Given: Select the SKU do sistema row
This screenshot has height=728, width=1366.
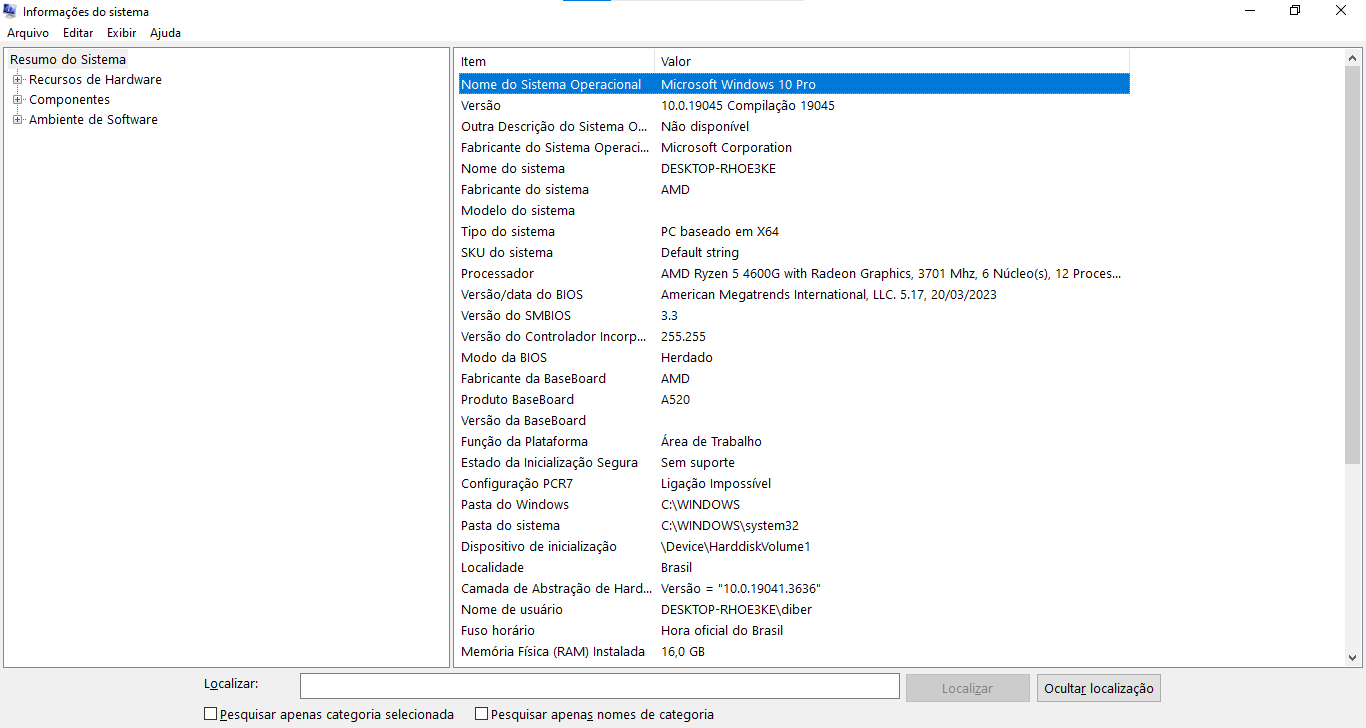Looking at the screenshot, I should point(793,253).
